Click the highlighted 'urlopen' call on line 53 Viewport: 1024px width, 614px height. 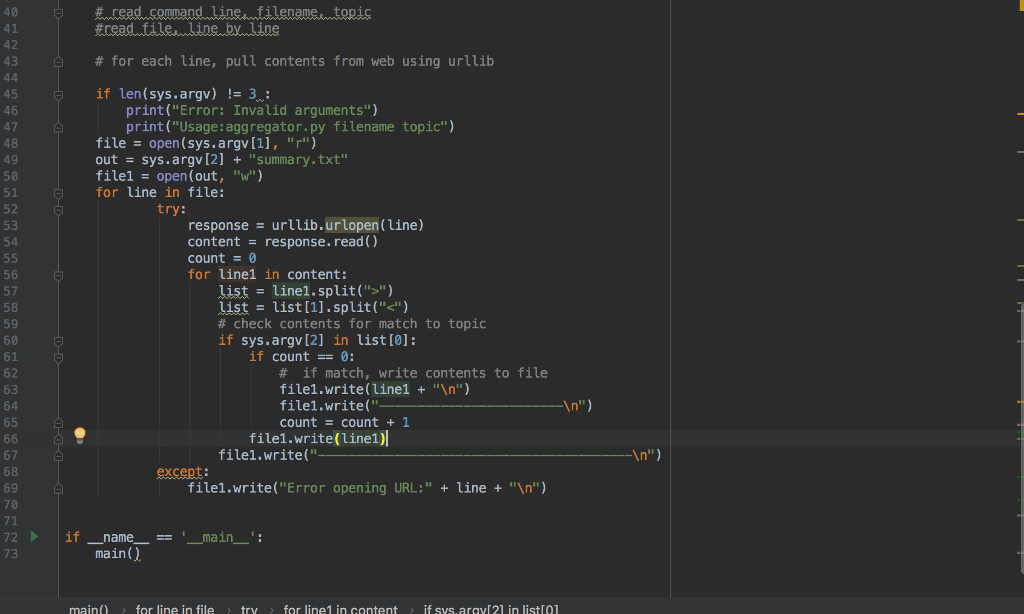352,225
